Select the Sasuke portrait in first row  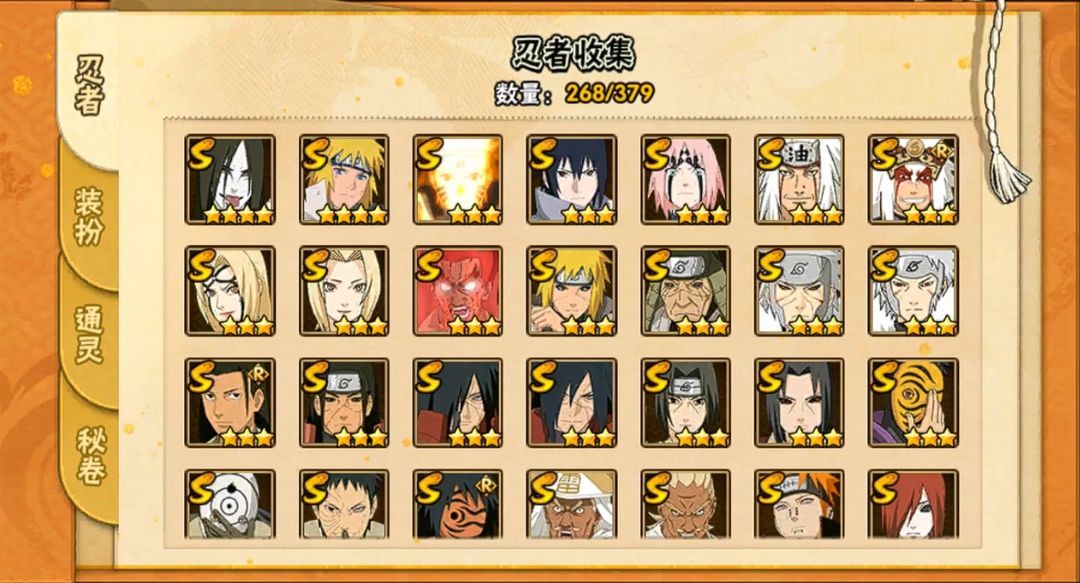pyautogui.click(x=572, y=179)
